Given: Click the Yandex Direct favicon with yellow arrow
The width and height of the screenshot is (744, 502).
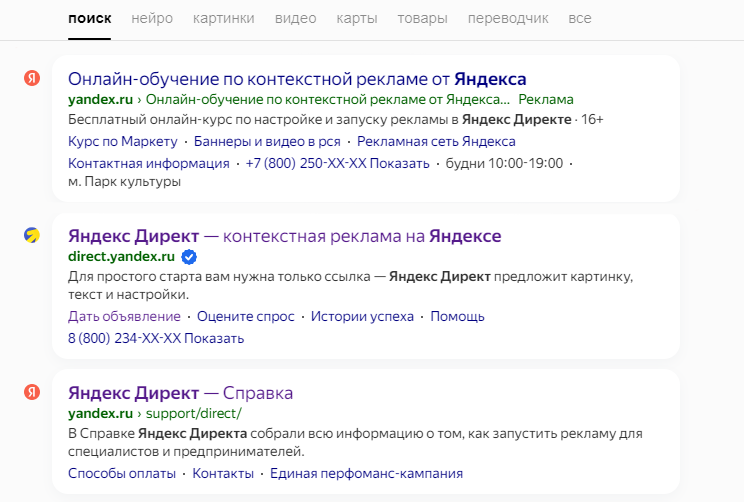Looking at the screenshot, I should pyautogui.click(x=32, y=235).
